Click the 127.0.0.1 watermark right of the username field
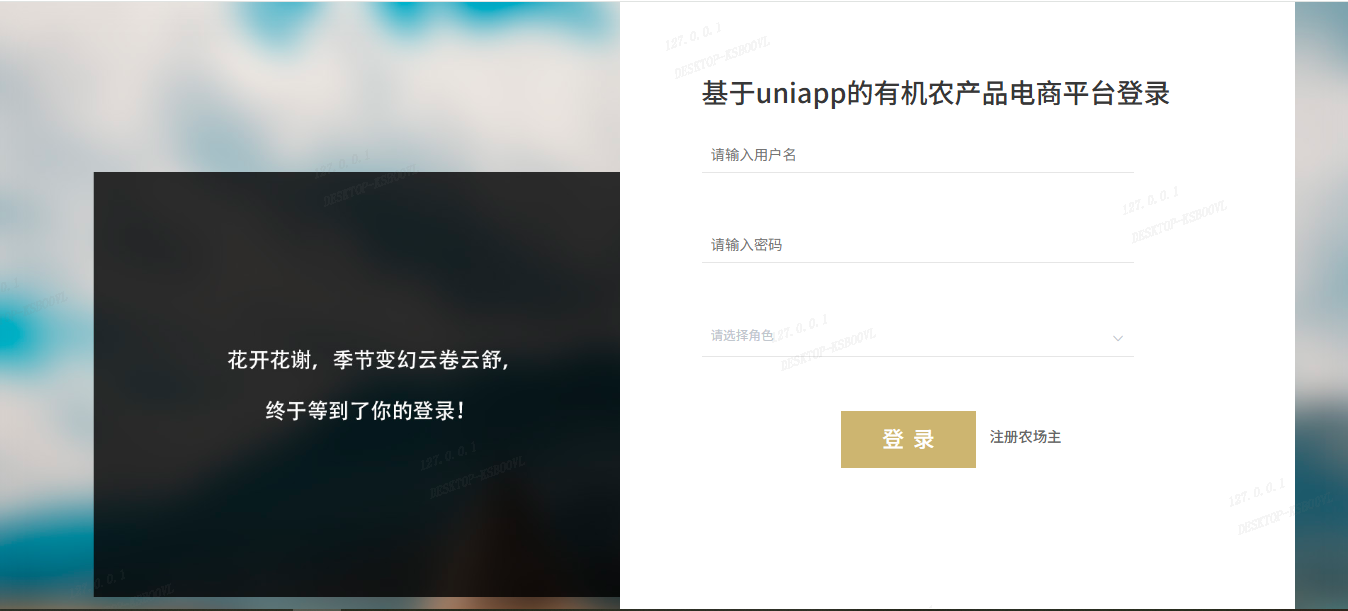Image resolution: width=1348 pixels, height=611 pixels. [1150, 200]
